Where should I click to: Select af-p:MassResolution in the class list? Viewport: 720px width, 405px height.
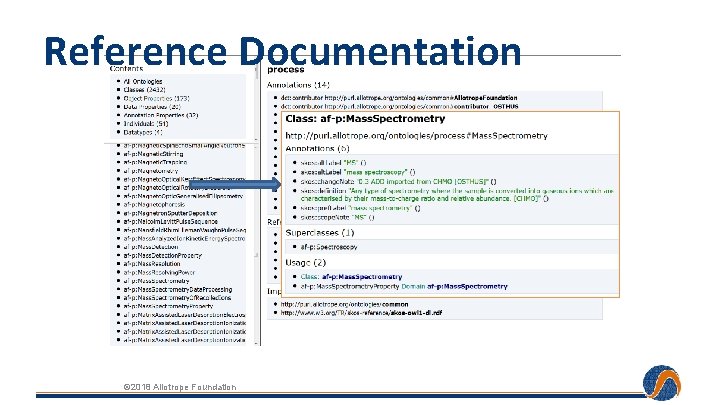coord(152,264)
